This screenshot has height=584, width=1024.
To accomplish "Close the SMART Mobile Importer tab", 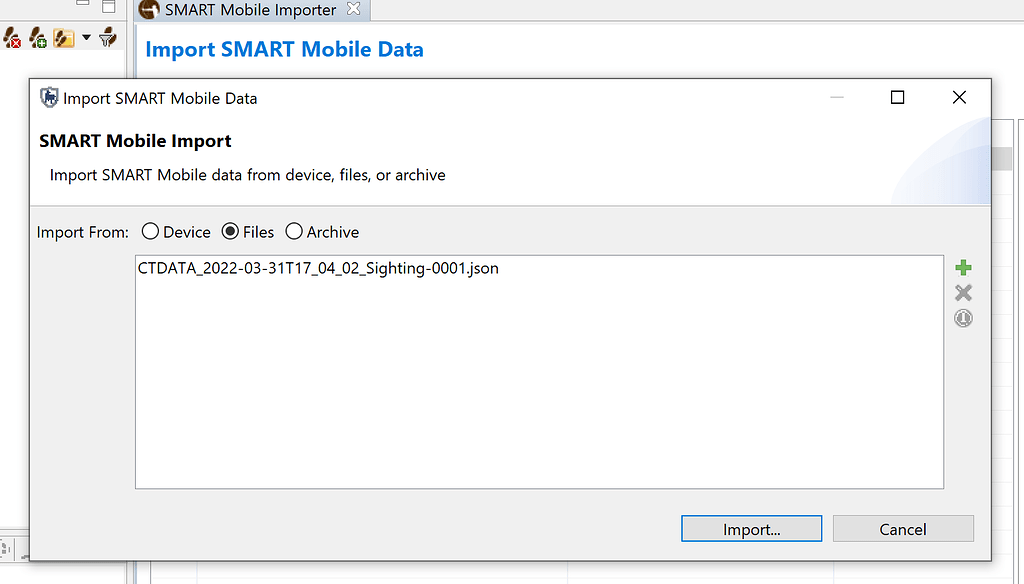I will [x=353, y=8].
